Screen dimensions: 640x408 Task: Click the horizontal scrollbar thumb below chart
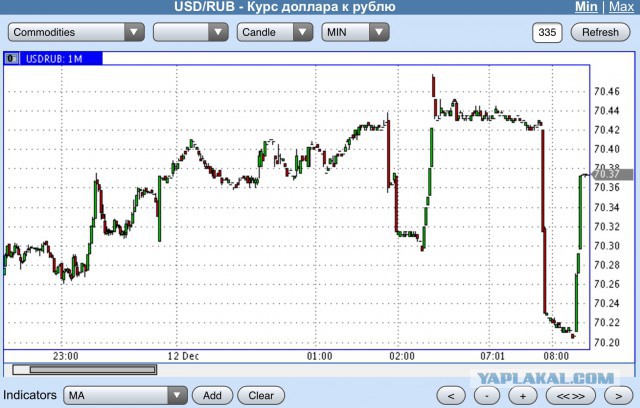click(x=84, y=370)
